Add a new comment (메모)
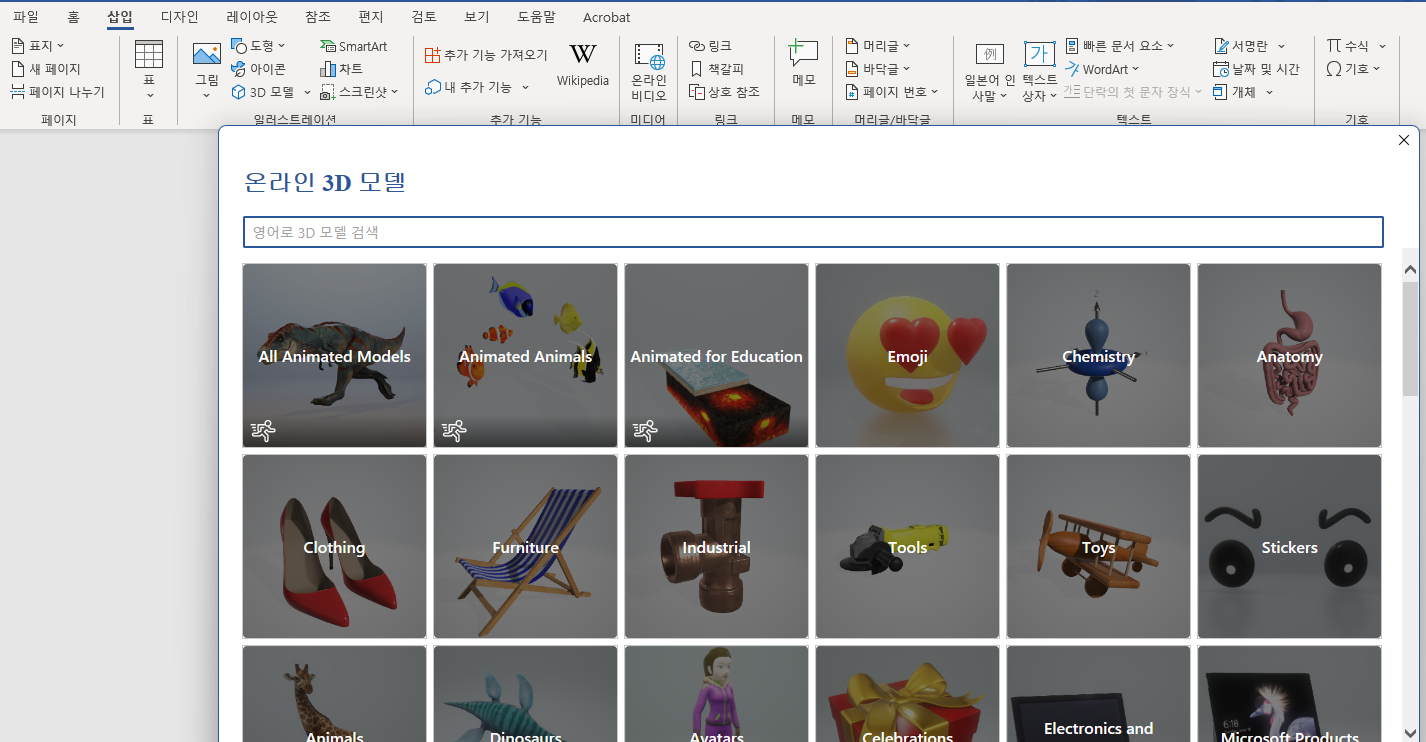Viewport: 1426px width, 742px height. [803, 65]
